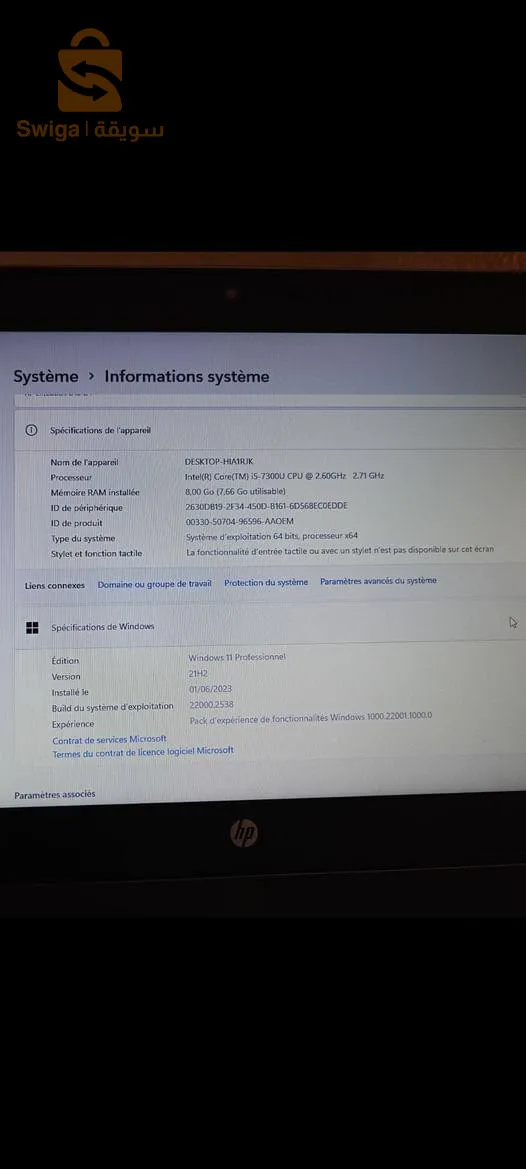Click the Expérience label

pos(73,724)
